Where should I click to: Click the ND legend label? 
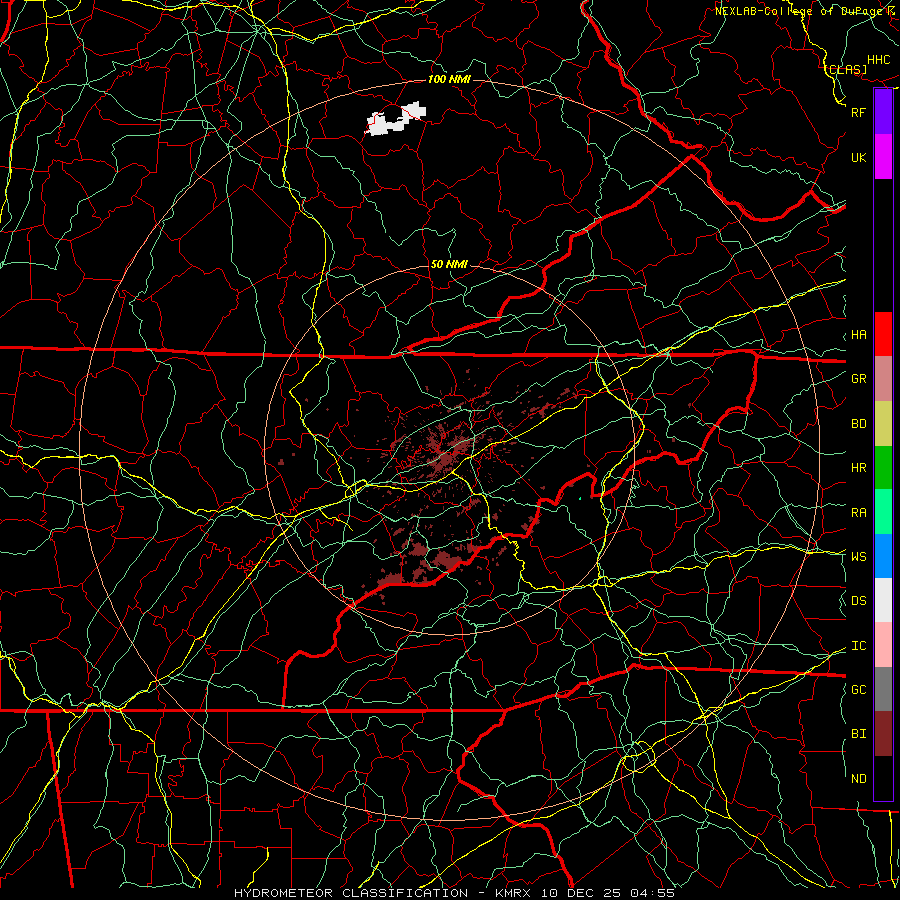(x=859, y=779)
